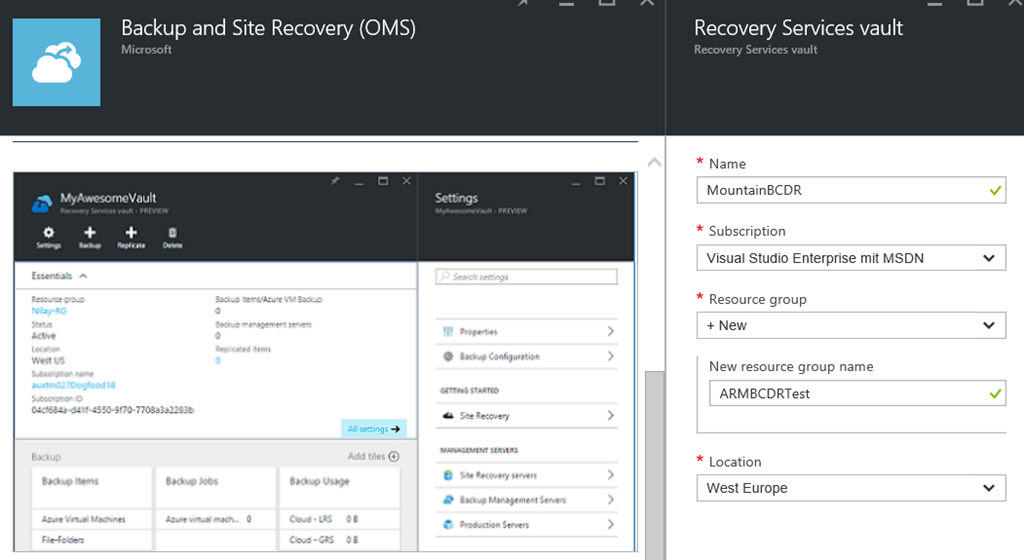
Task: Expand the Production Servers row chevron
Action: [611, 525]
